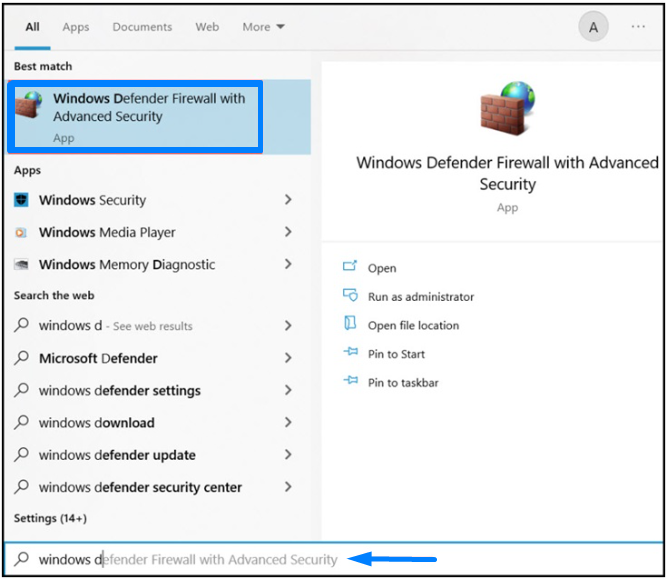This screenshot has width=666, height=581.
Task: Expand the More filter dropdown
Action: click(x=263, y=27)
